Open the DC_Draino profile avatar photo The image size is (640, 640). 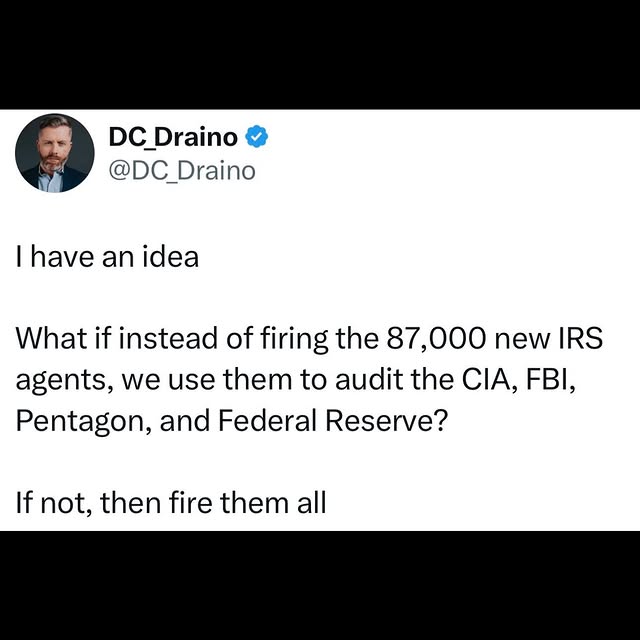[x=55, y=153]
